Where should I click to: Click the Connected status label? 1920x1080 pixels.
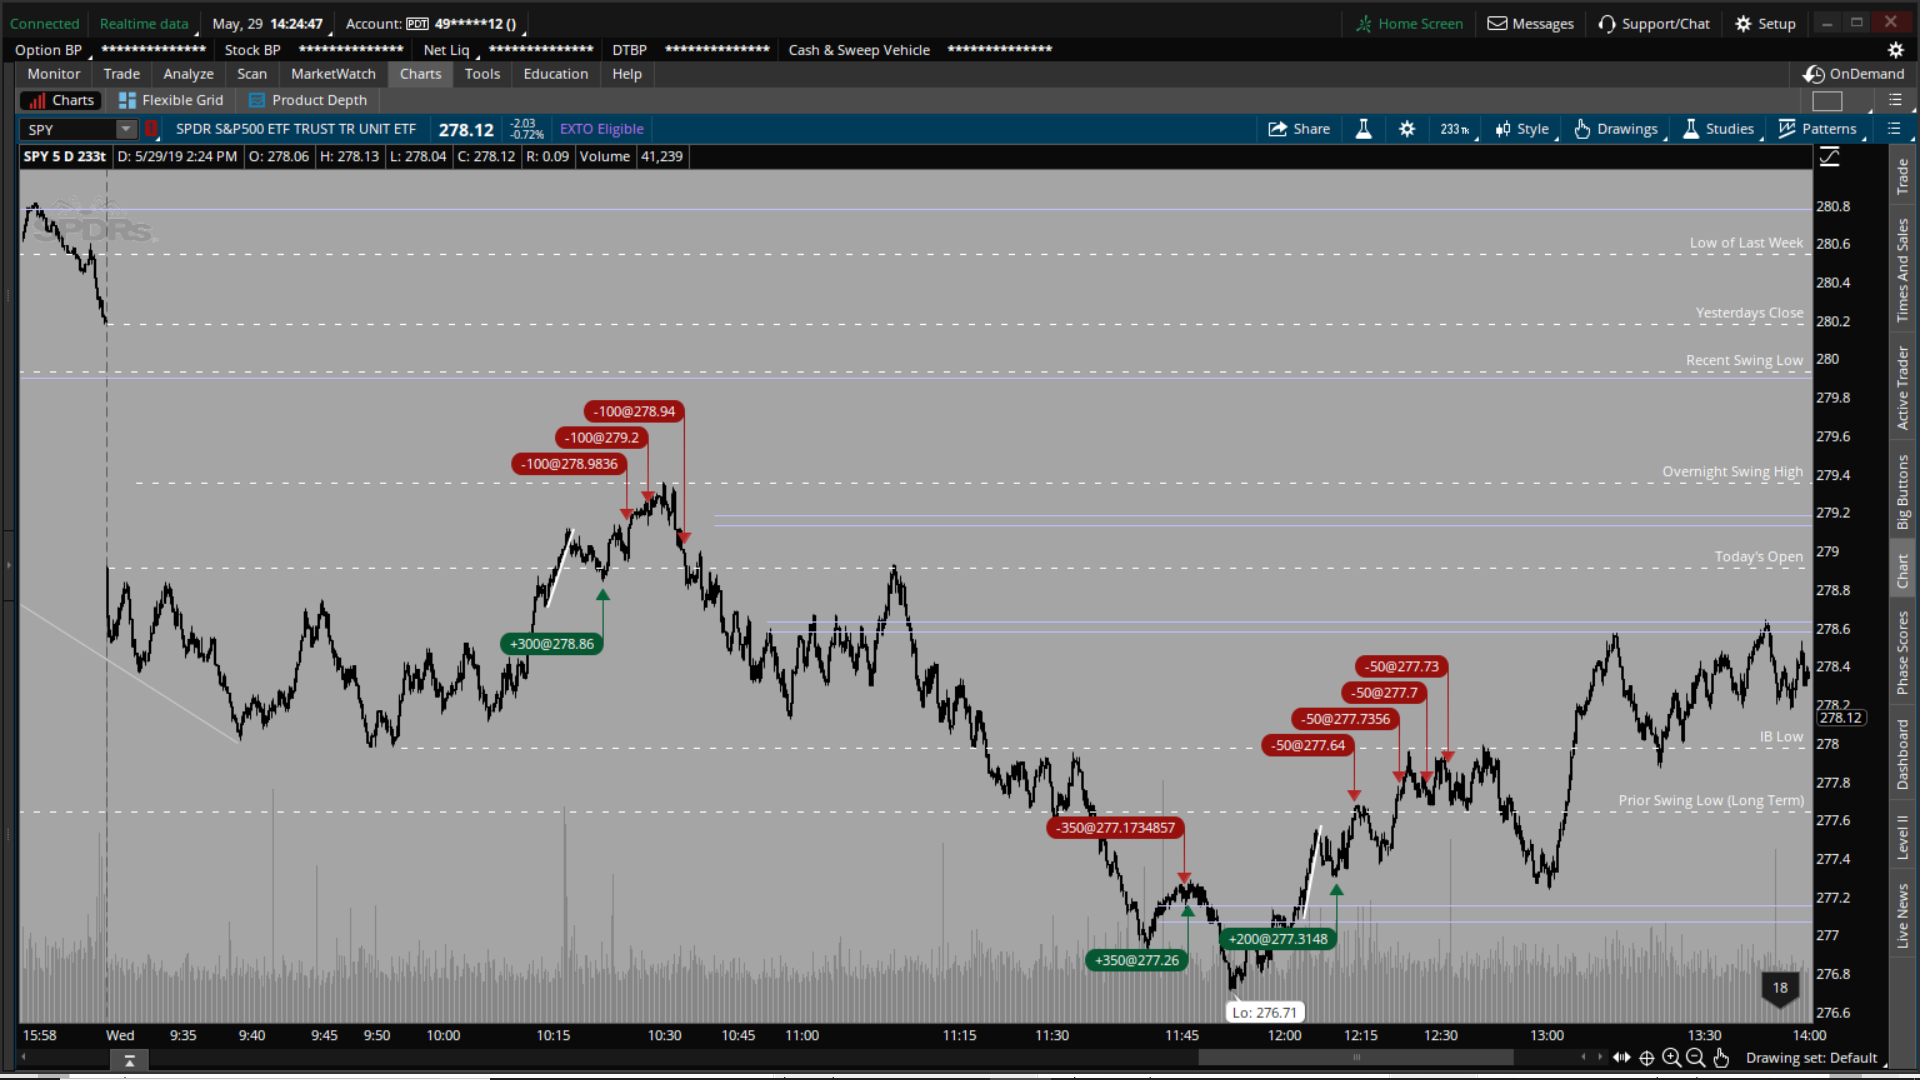[x=44, y=24]
